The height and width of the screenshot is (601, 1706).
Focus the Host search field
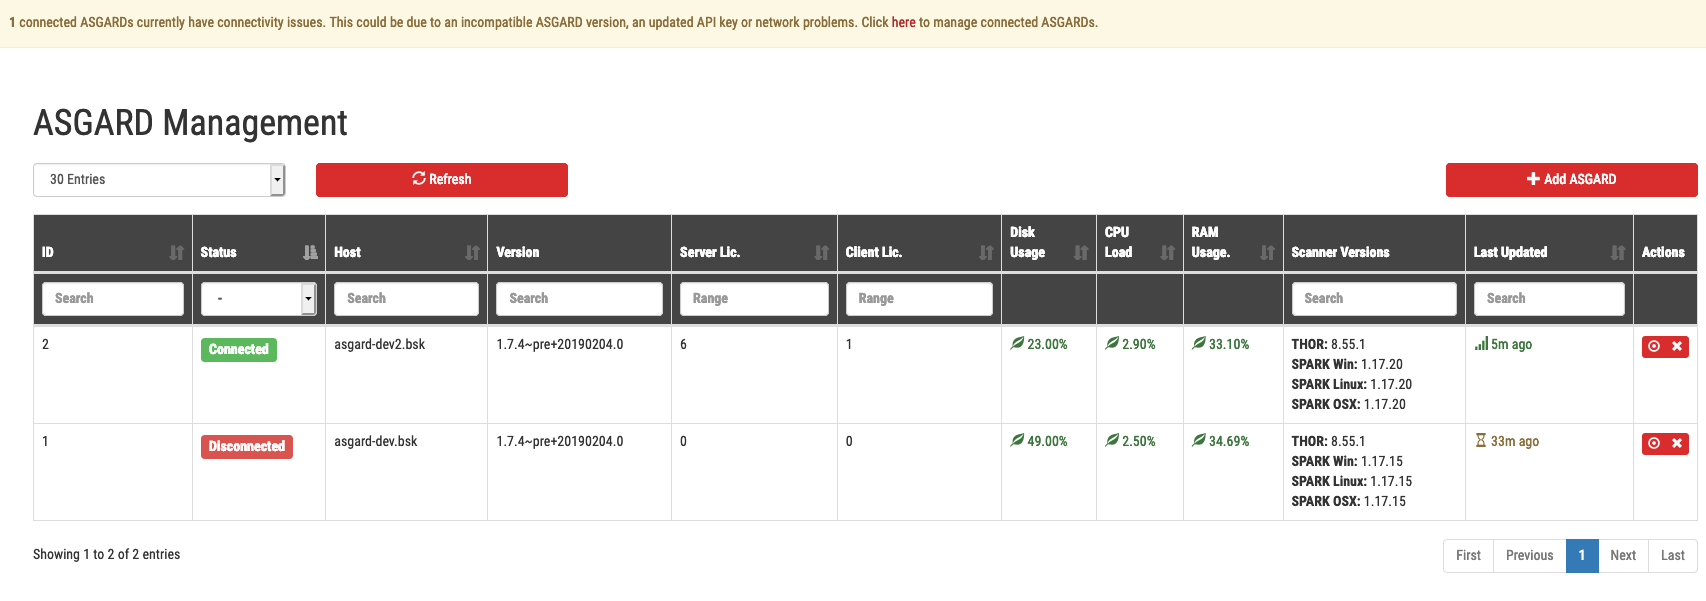coord(406,299)
